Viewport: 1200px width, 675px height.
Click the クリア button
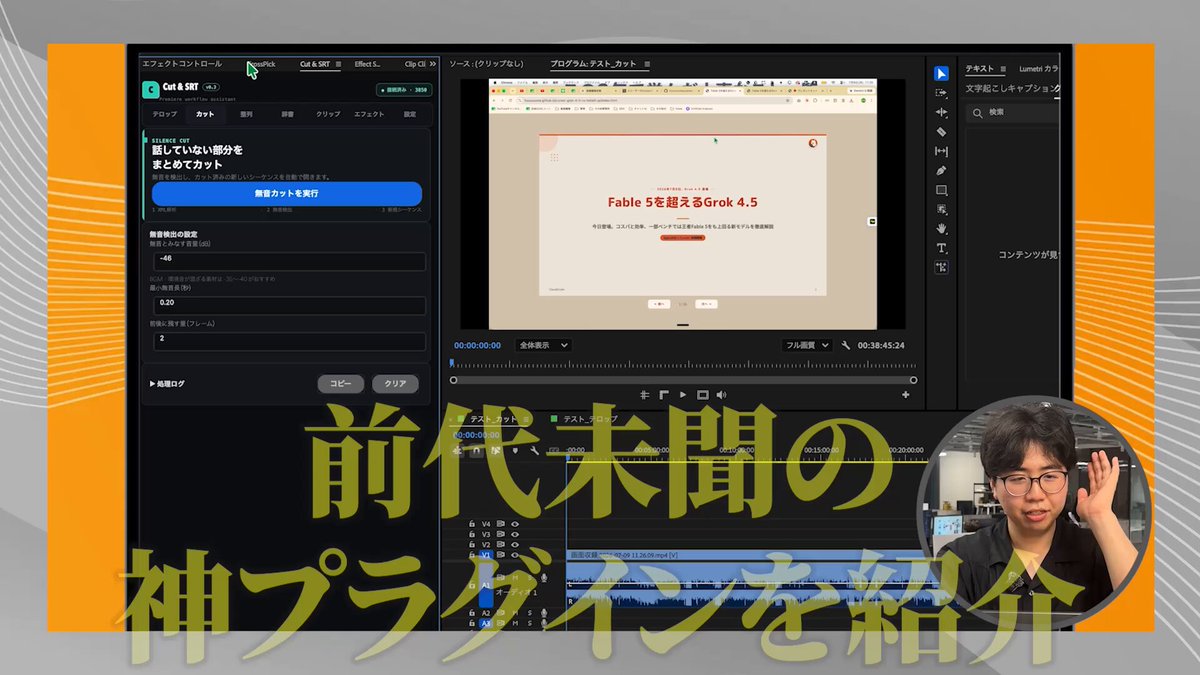pyautogui.click(x=395, y=383)
